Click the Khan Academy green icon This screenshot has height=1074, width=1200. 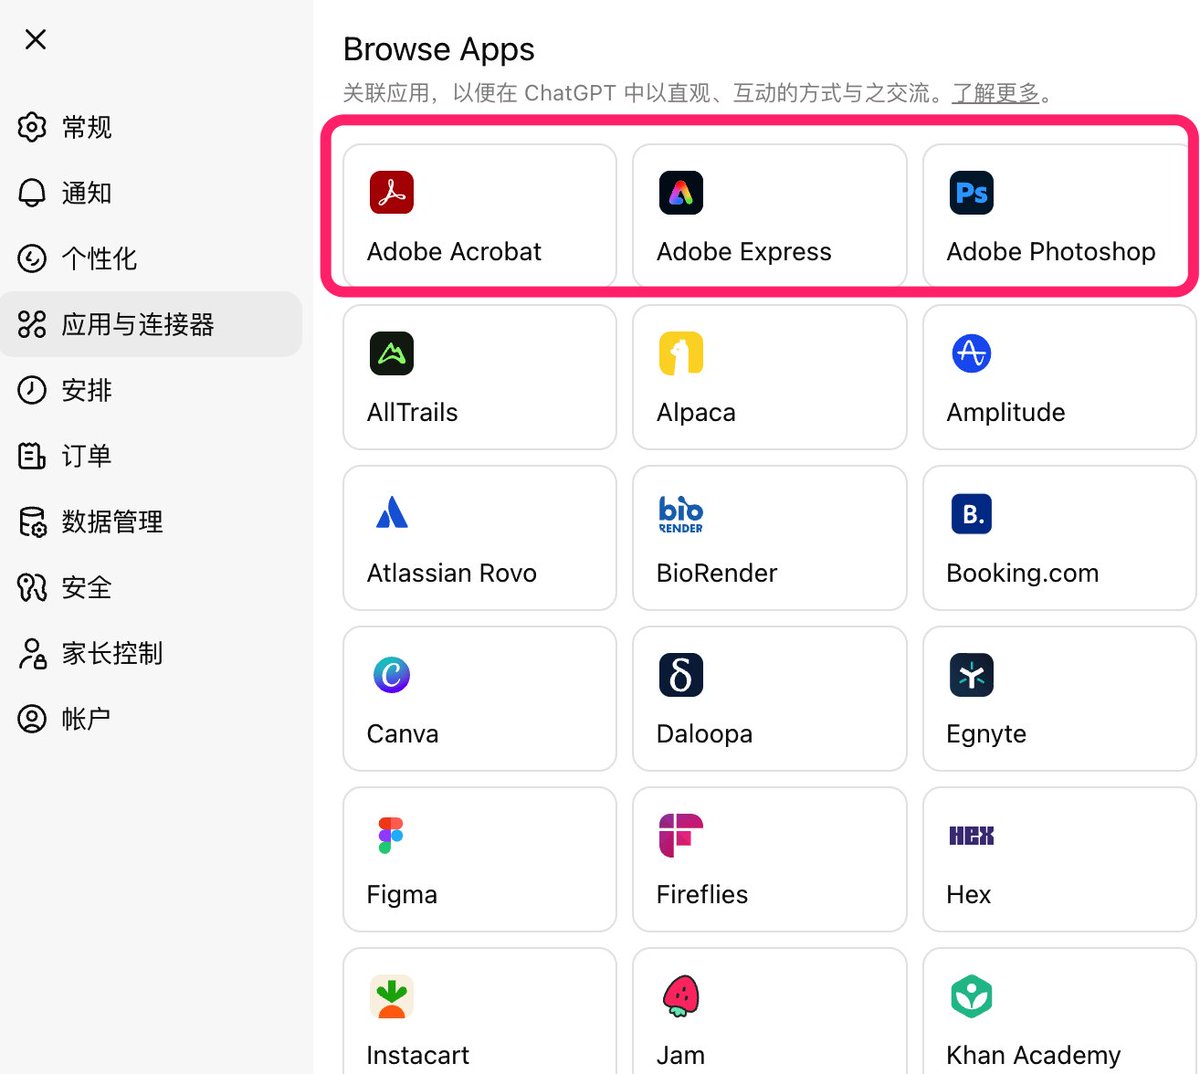click(x=971, y=996)
